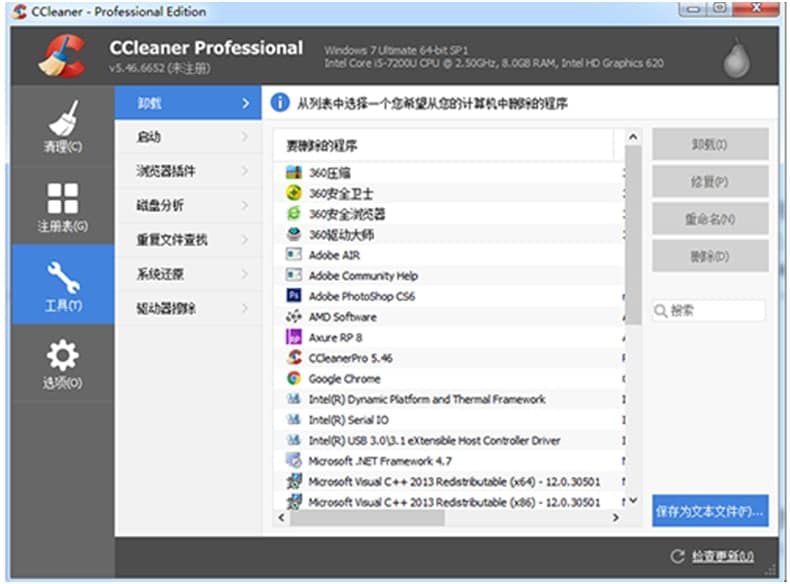Select the AMD Software icon
This screenshot has width=790, height=584.
click(x=294, y=316)
